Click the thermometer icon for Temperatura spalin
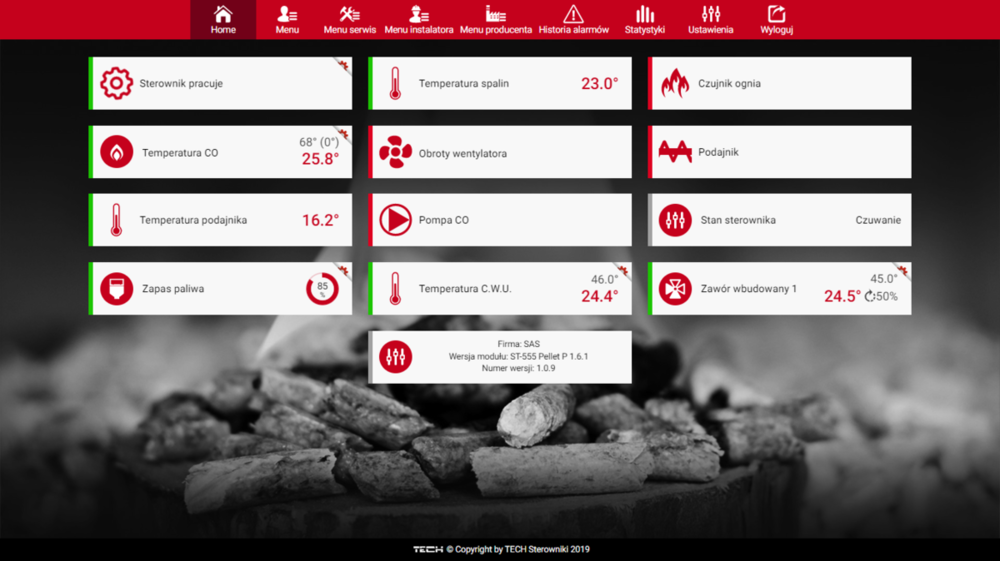The width and height of the screenshot is (1000, 561). [395, 84]
